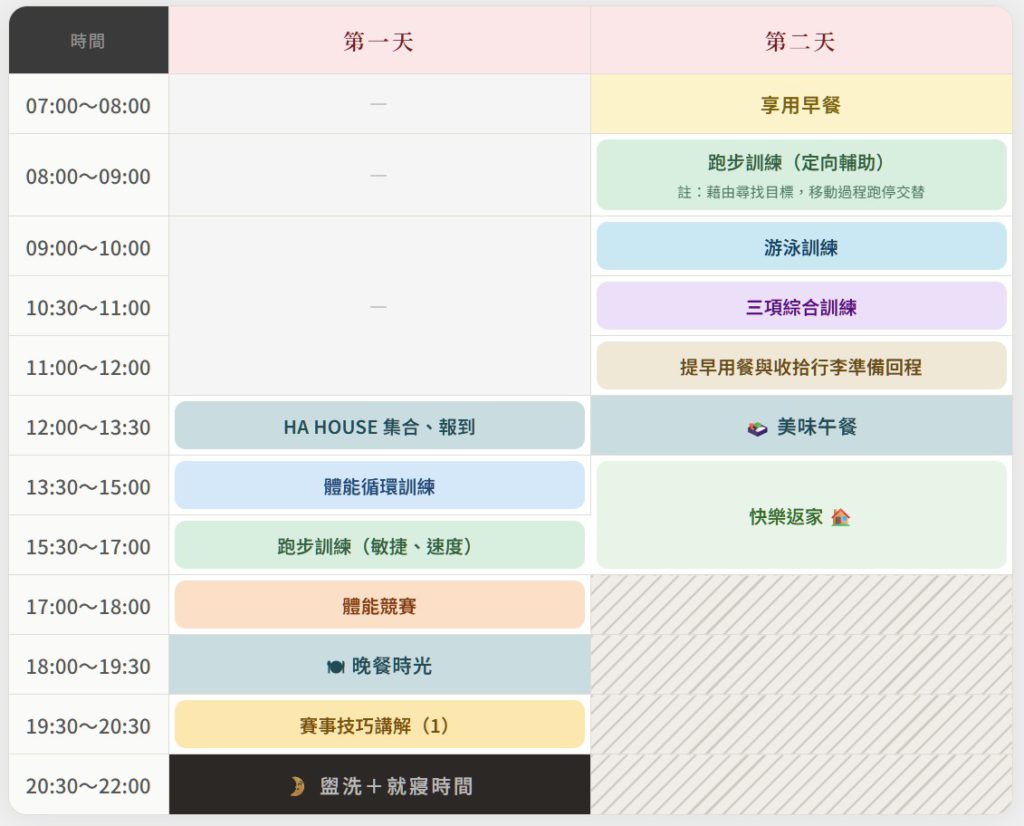Select the 第一天 column header
The image size is (1024, 826).
click(x=379, y=41)
